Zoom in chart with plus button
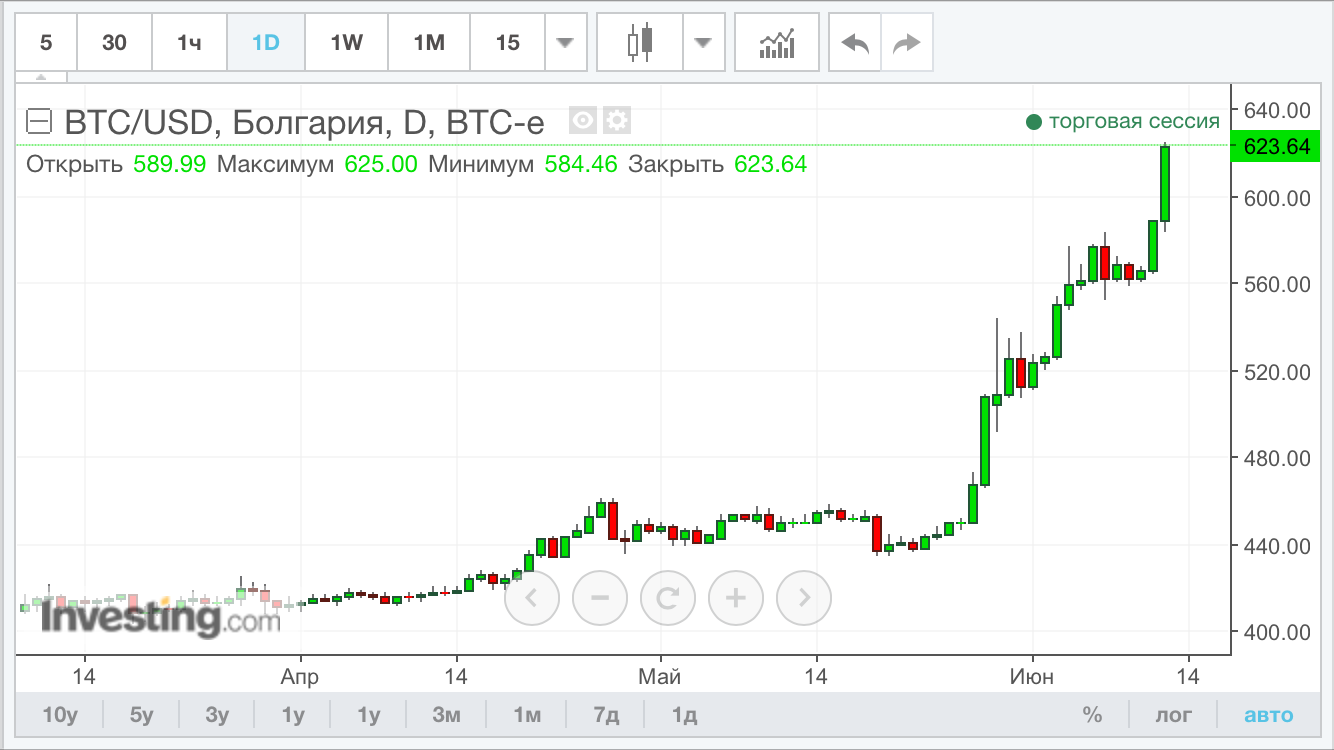Screen dimensions: 1334x750 (736, 598)
